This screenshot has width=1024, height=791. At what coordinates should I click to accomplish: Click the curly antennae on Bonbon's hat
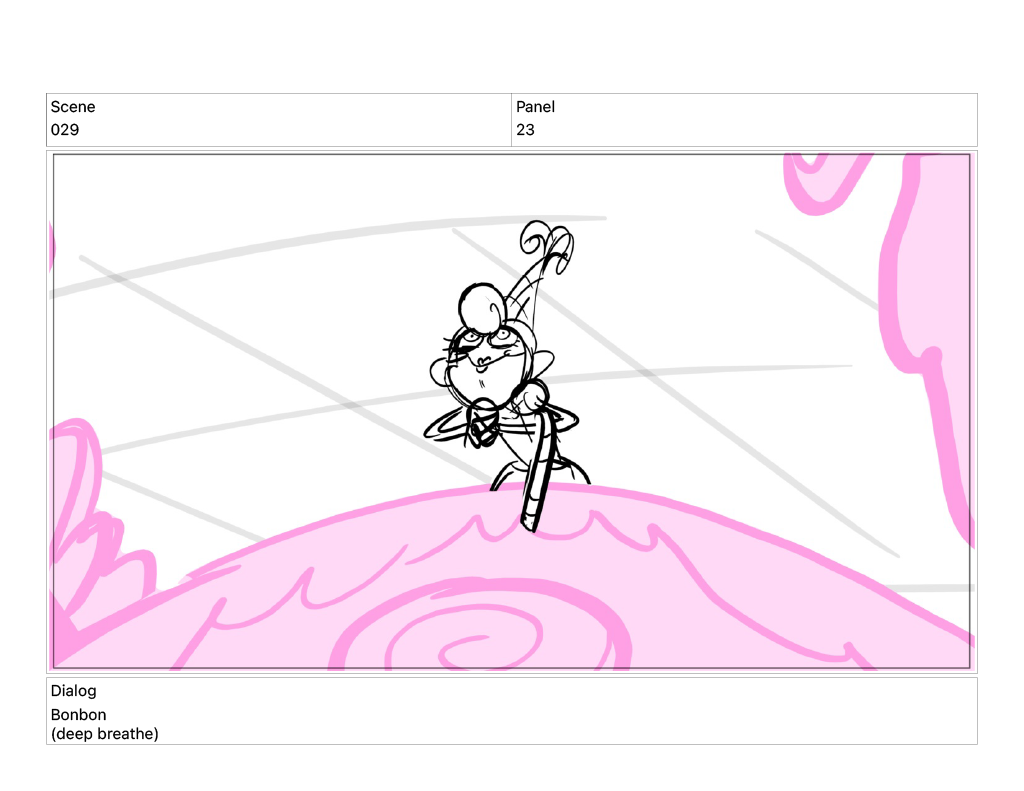(x=546, y=245)
